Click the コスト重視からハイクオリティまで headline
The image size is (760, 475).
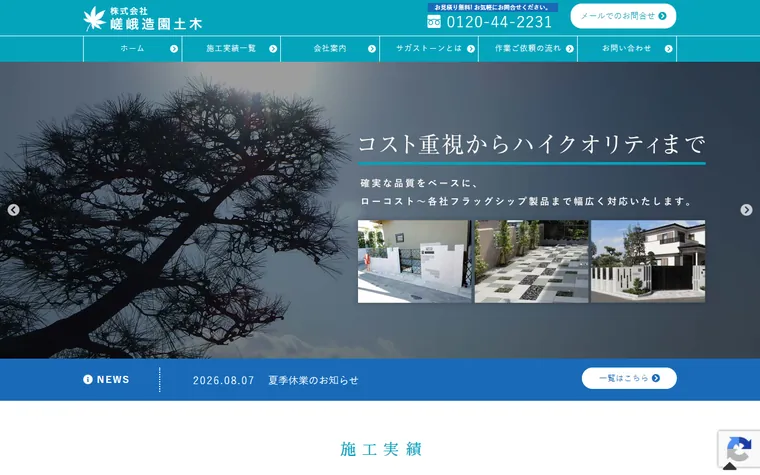coord(531,144)
